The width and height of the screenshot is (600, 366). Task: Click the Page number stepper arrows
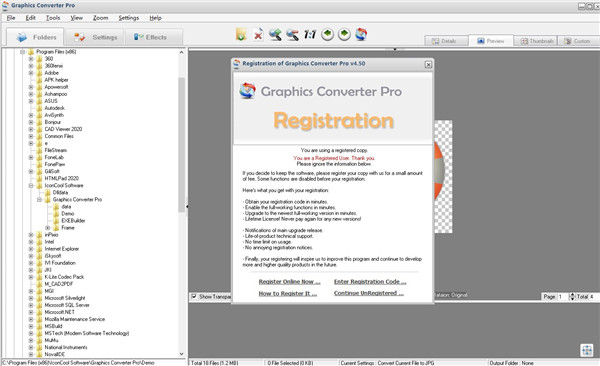572,297
